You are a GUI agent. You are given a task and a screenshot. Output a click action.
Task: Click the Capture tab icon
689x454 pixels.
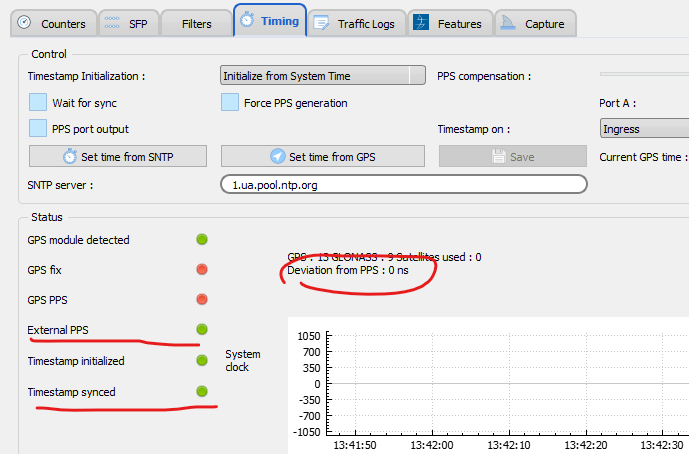coord(508,23)
